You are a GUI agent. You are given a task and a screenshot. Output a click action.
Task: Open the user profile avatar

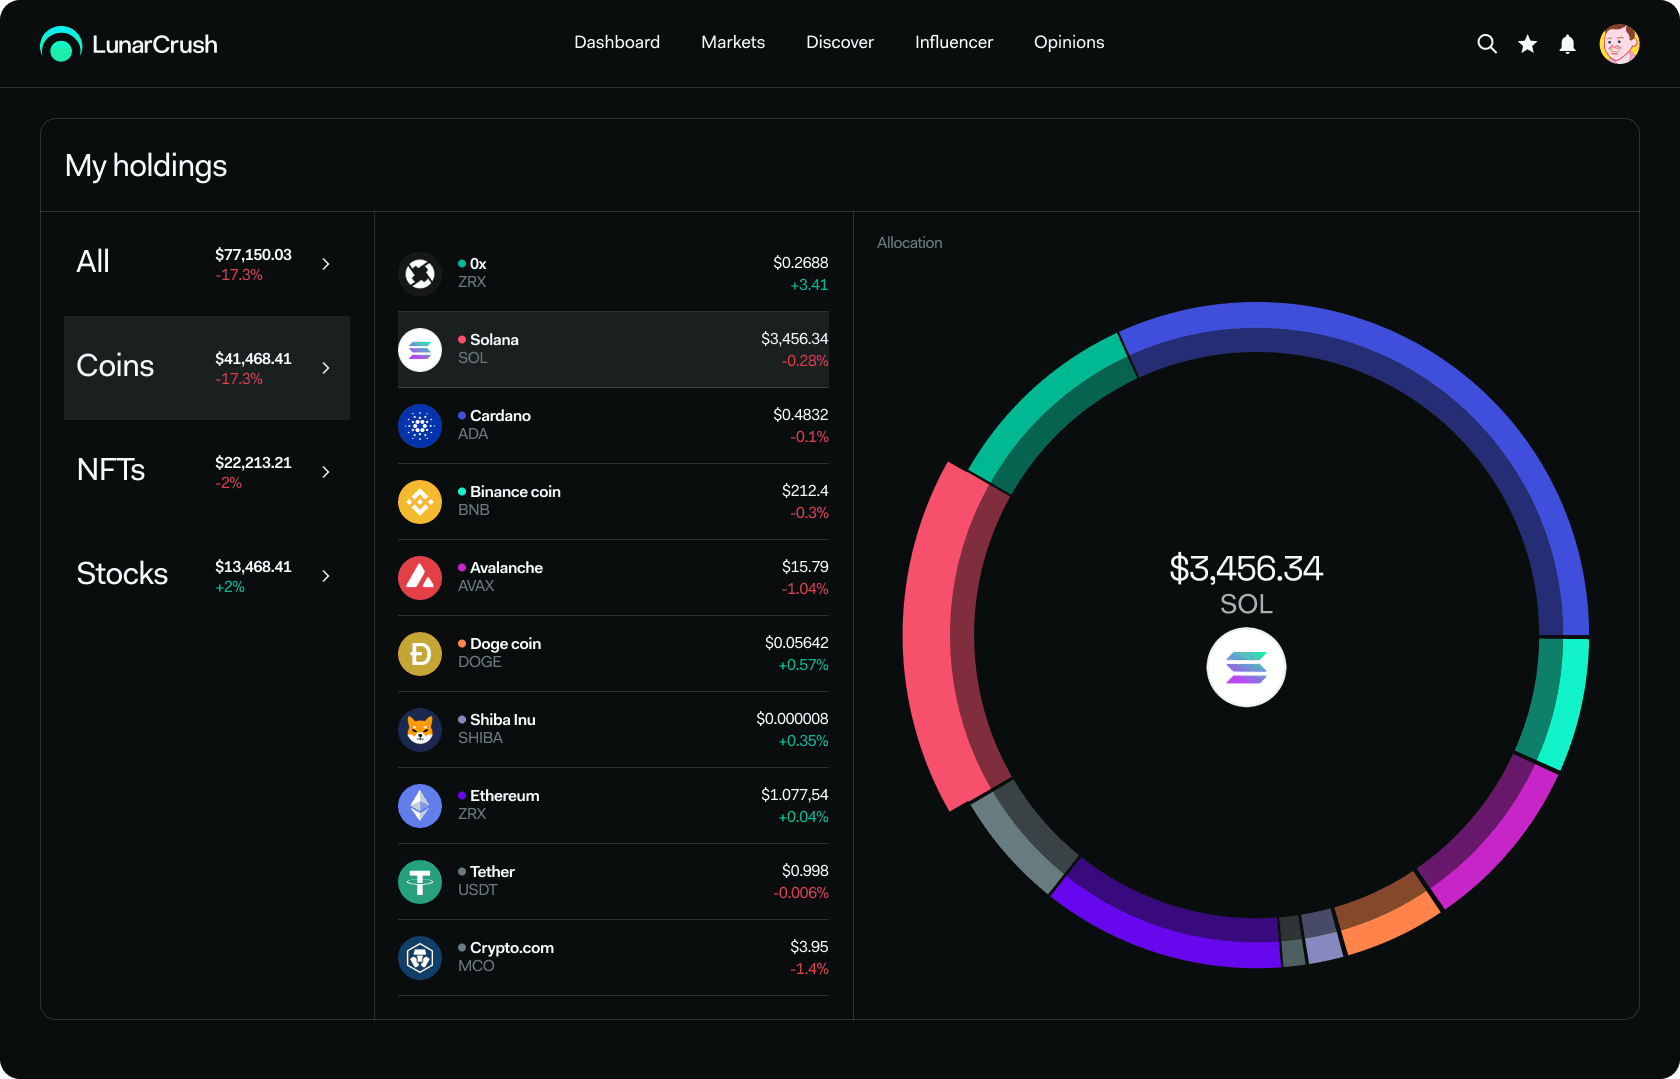[1619, 44]
